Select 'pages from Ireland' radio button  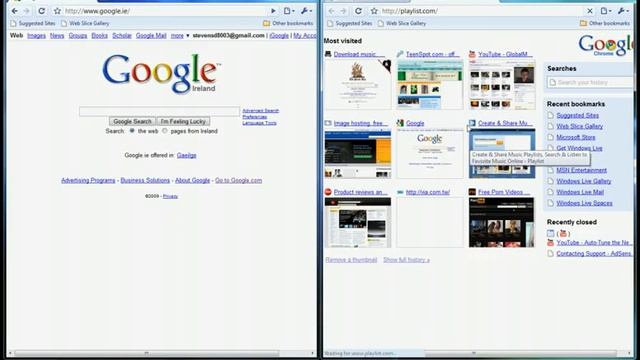tap(165, 131)
